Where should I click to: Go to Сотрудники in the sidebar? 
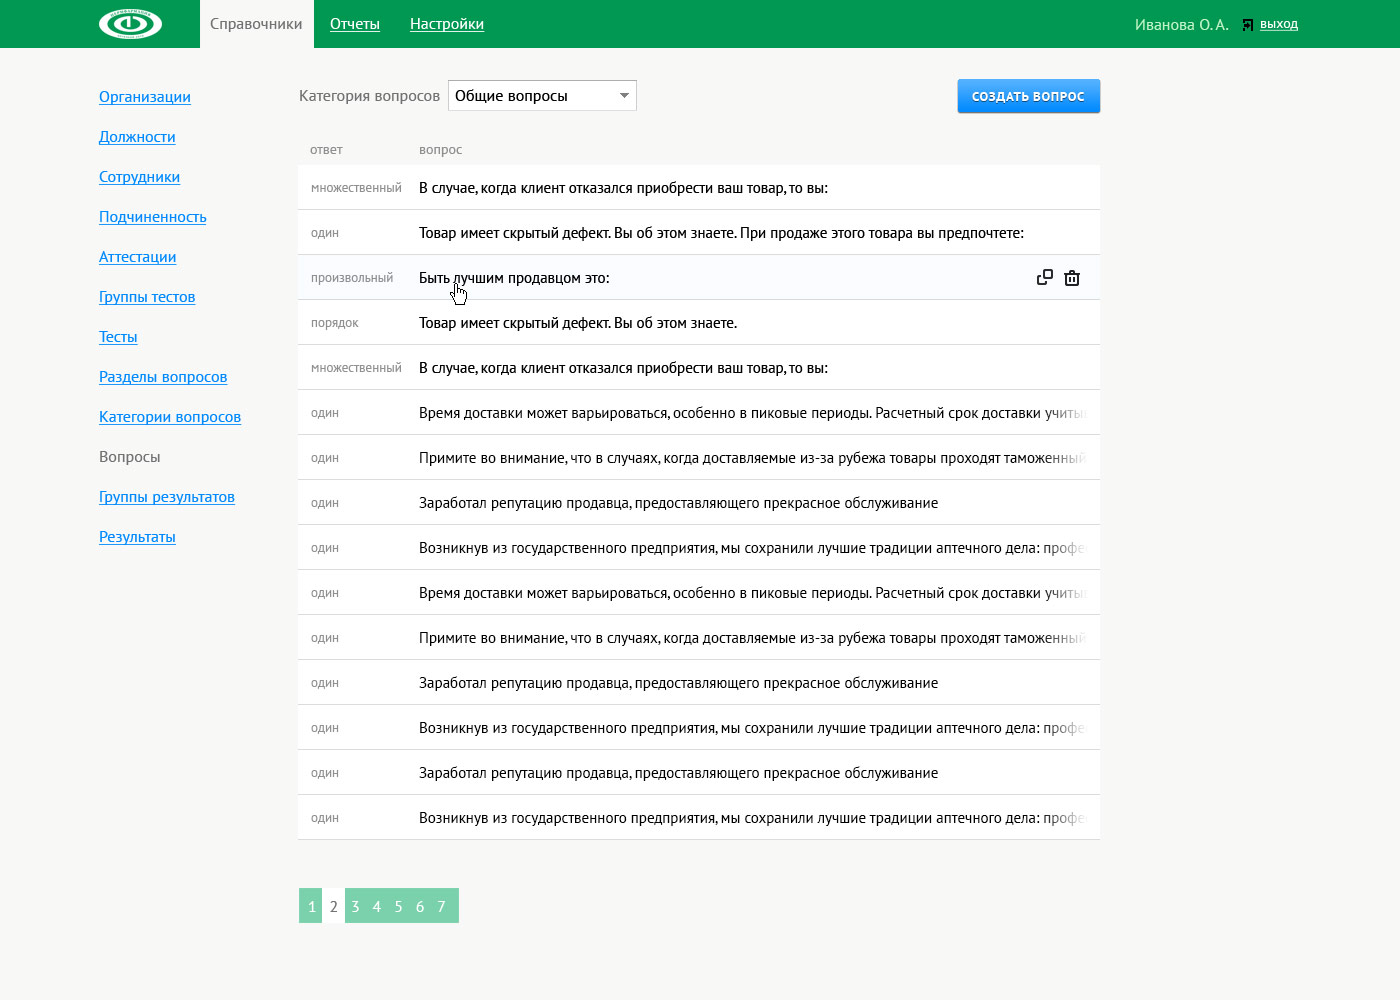coord(139,177)
